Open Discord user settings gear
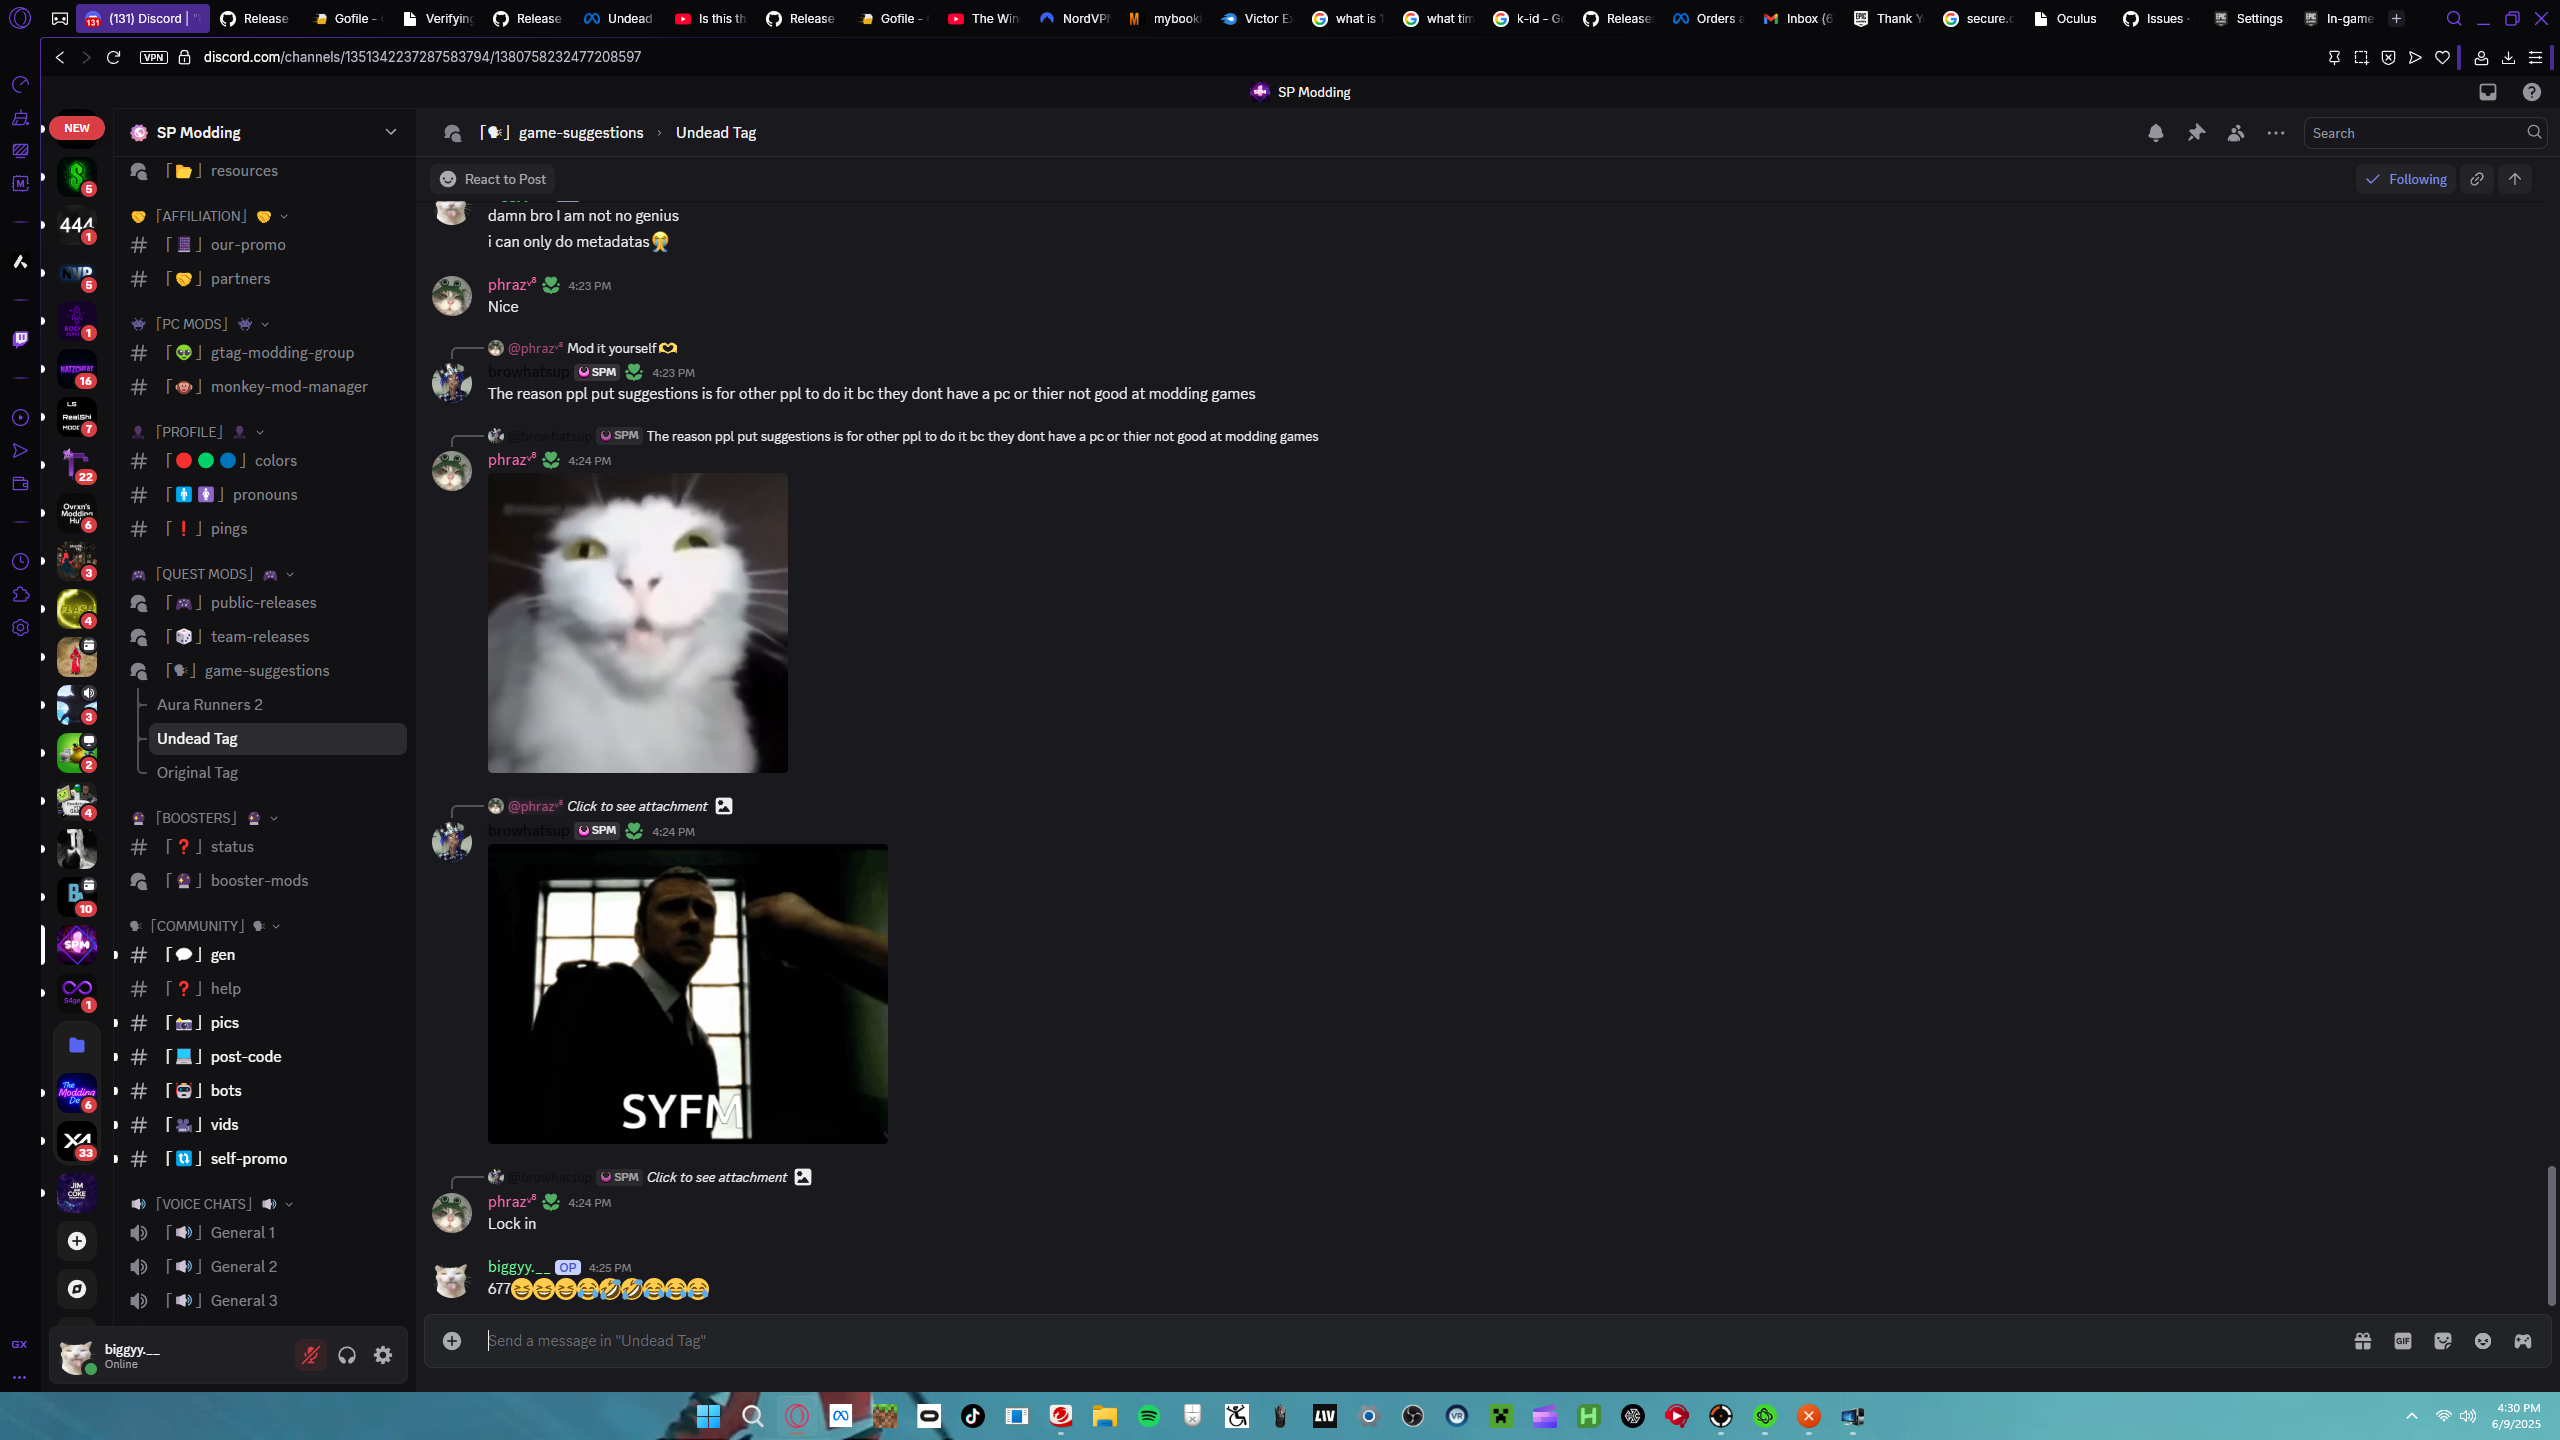This screenshot has height=1440, width=2560. click(383, 1355)
